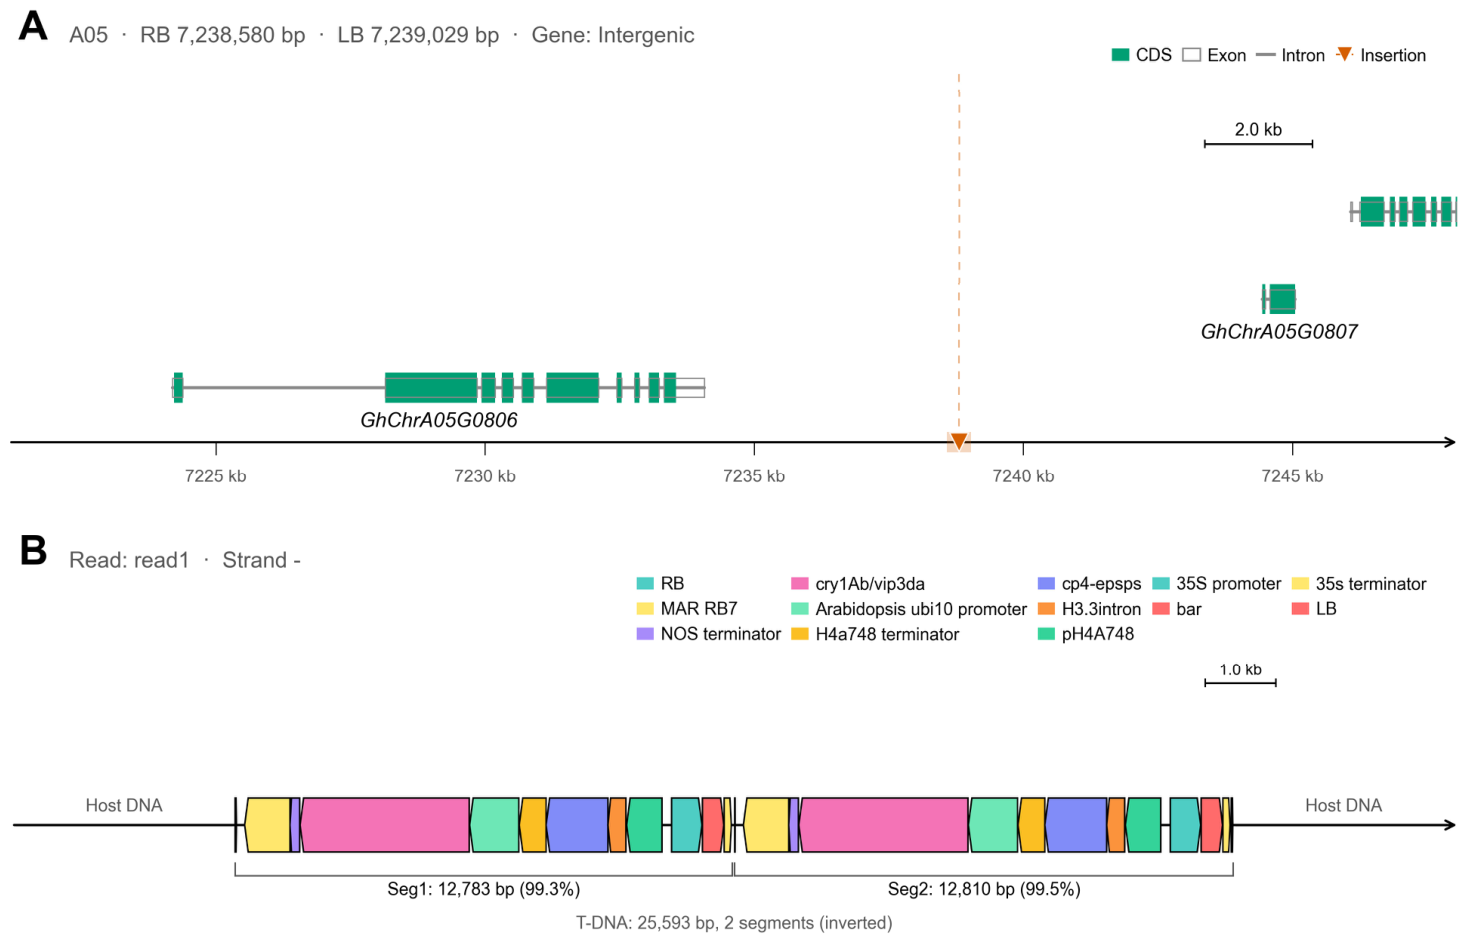1466x942 pixels.
Task: Click the 7235 kb axis tick label
Action: coord(754,476)
